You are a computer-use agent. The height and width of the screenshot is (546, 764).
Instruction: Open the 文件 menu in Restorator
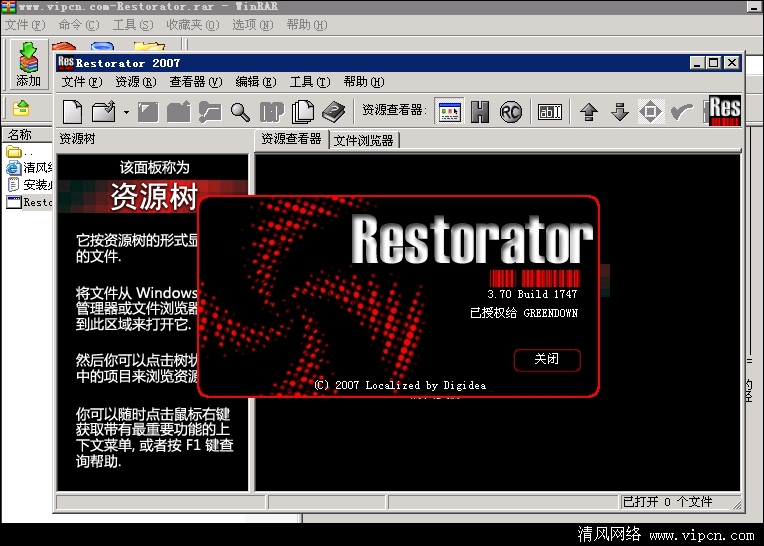tap(81, 82)
